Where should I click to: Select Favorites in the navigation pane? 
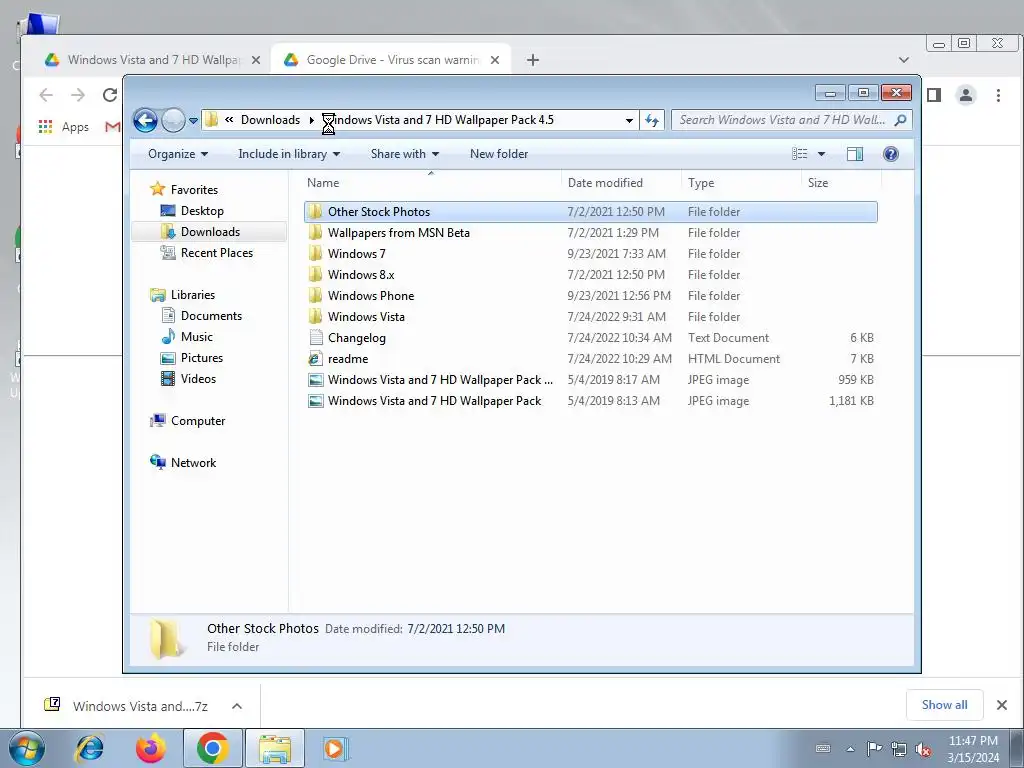click(194, 189)
